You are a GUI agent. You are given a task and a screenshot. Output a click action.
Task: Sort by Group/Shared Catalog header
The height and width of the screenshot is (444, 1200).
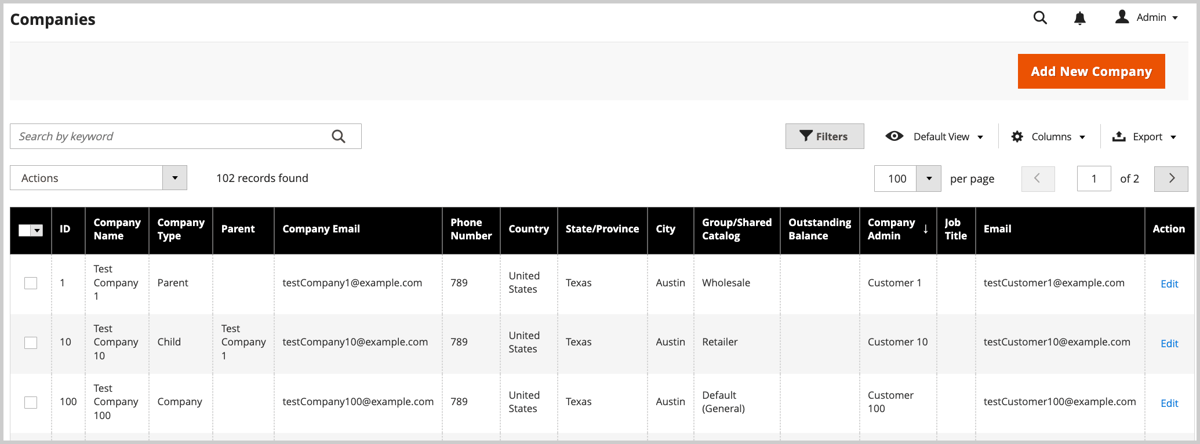tap(737, 229)
